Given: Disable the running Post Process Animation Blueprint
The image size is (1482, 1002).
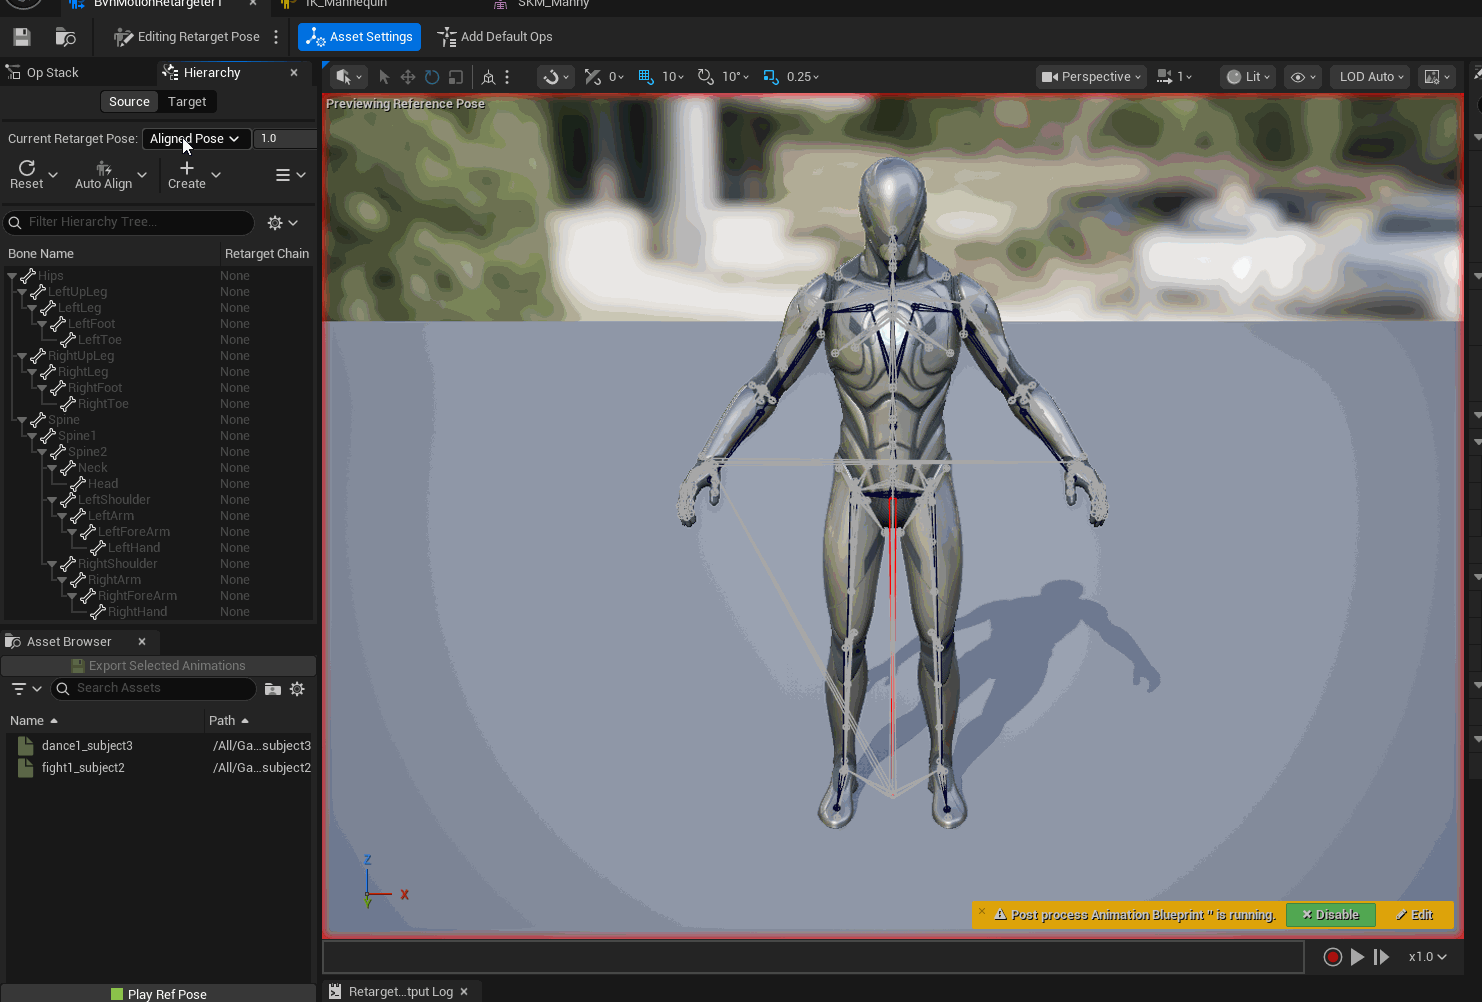Looking at the screenshot, I should [1330, 914].
